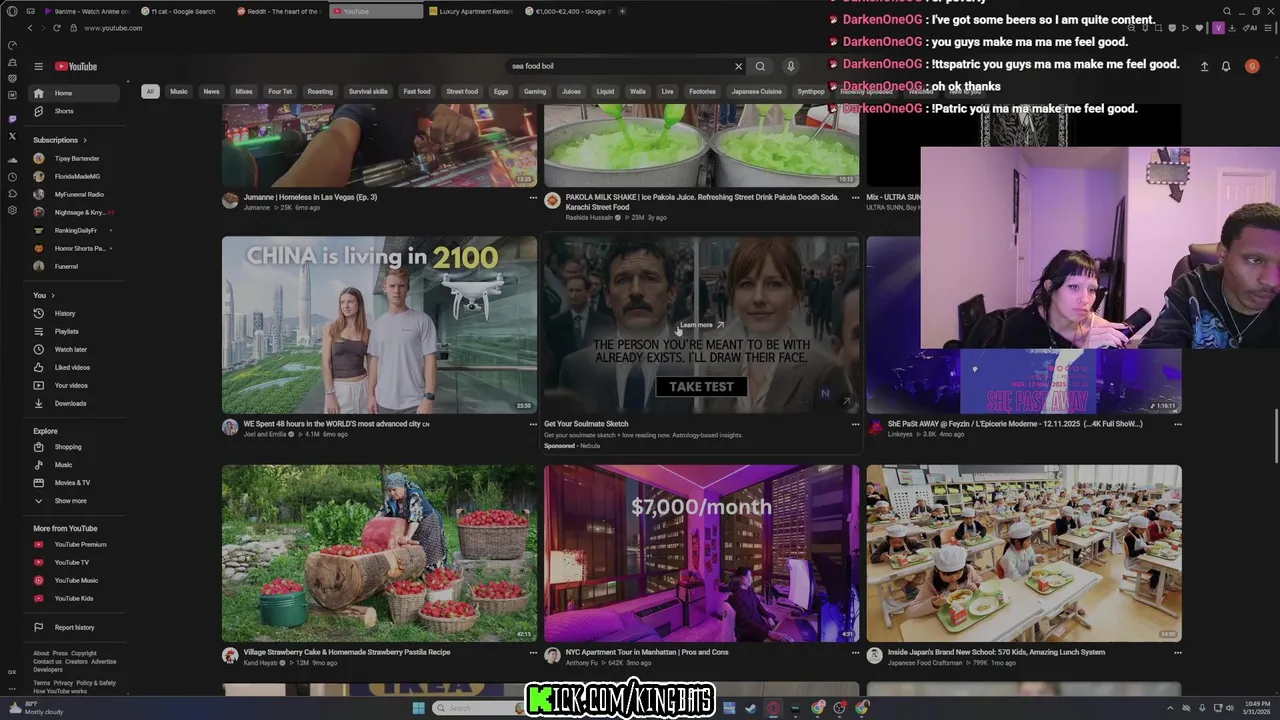Open YouTube Premium link
This screenshot has width=1280, height=720.
[x=75, y=544]
